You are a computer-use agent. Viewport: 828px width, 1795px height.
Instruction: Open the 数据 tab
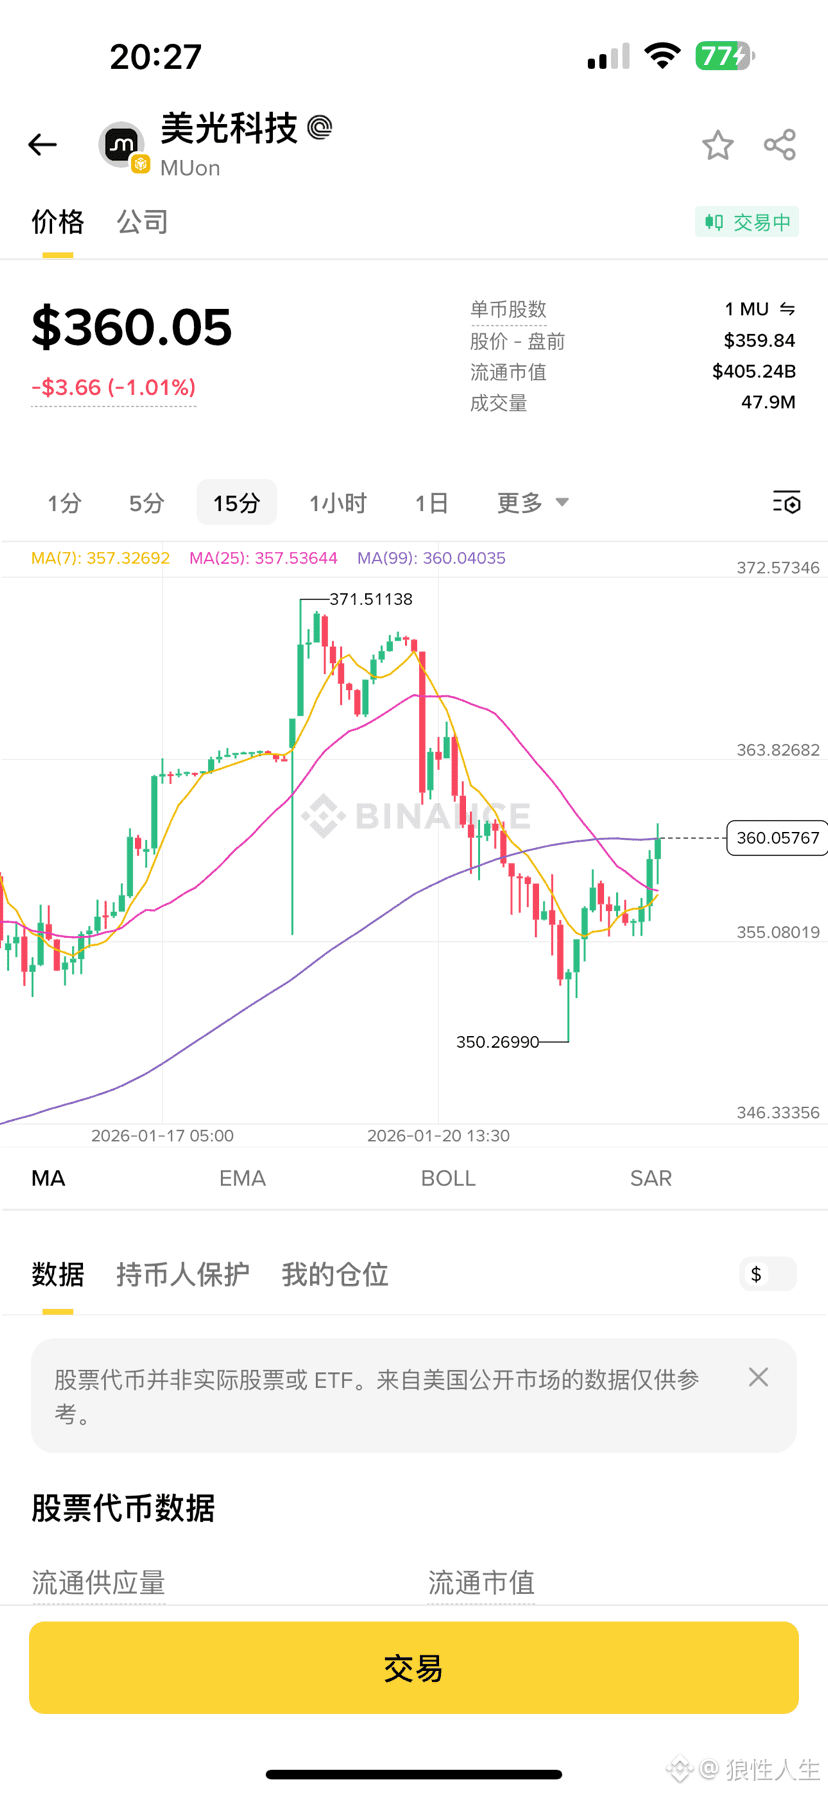[x=58, y=1275]
